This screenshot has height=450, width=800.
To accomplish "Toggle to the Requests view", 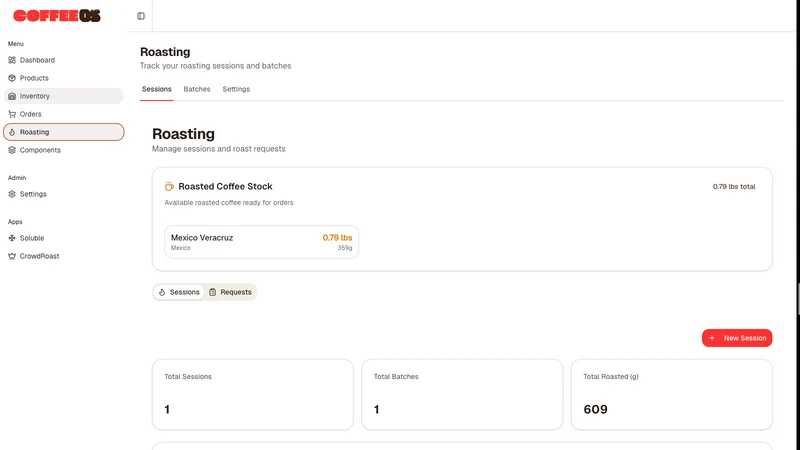I will (x=230, y=292).
